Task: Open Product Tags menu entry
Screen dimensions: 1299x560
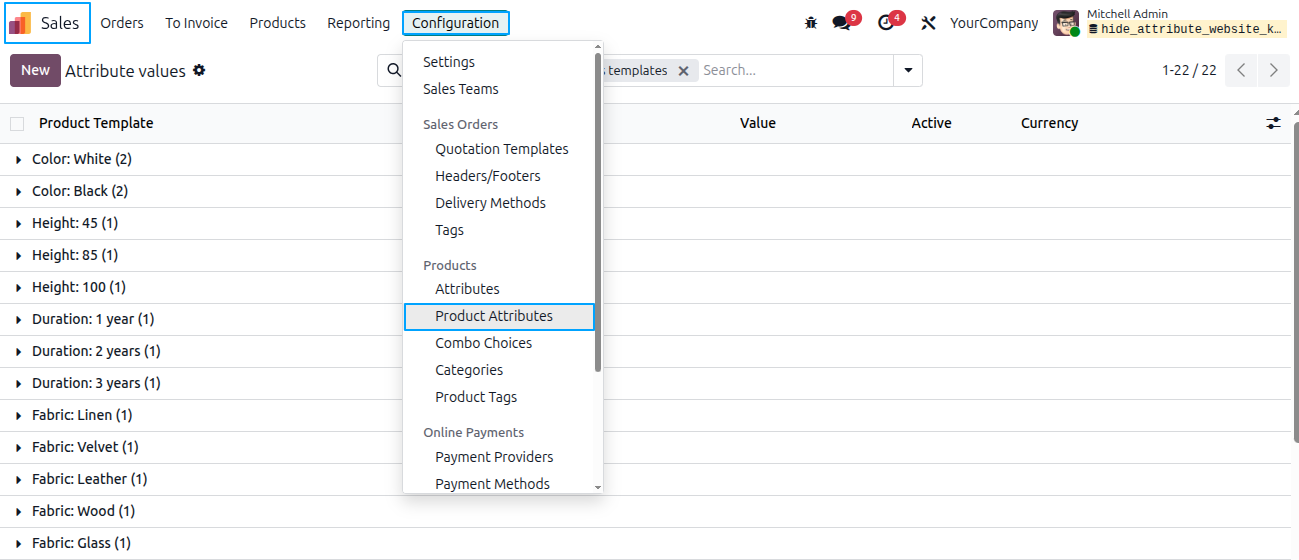Action: coord(476,397)
